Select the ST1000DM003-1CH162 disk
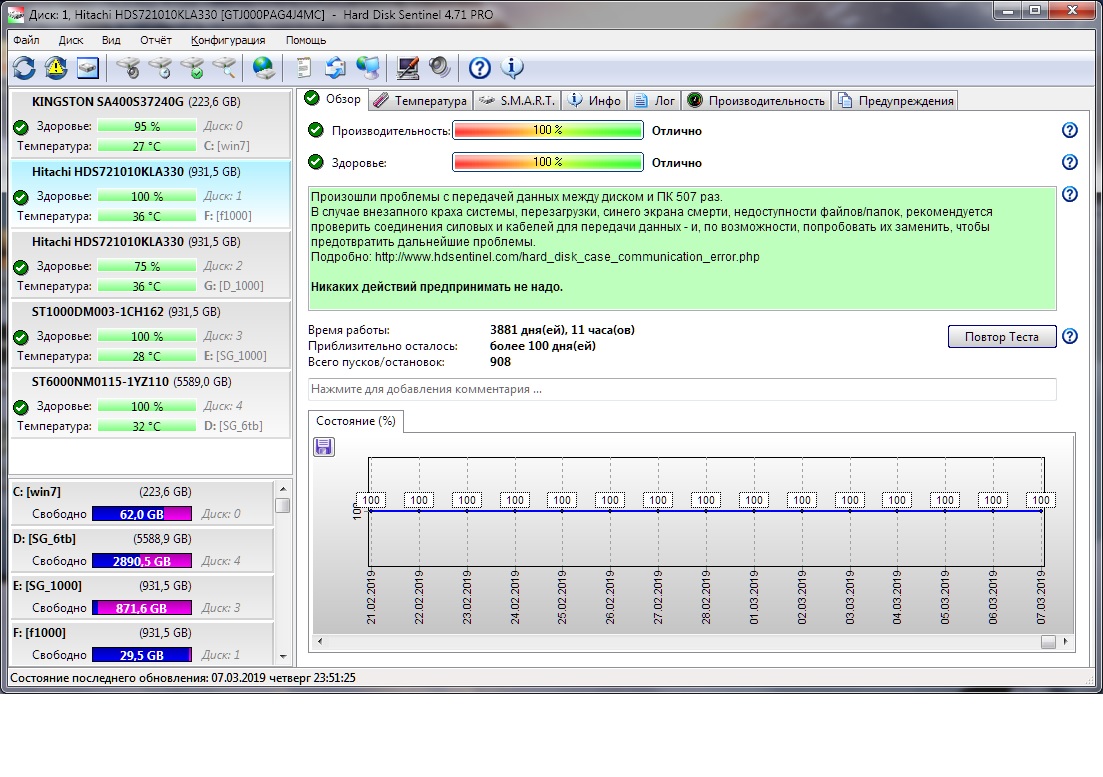The image size is (1103, 777). point(151,333)
